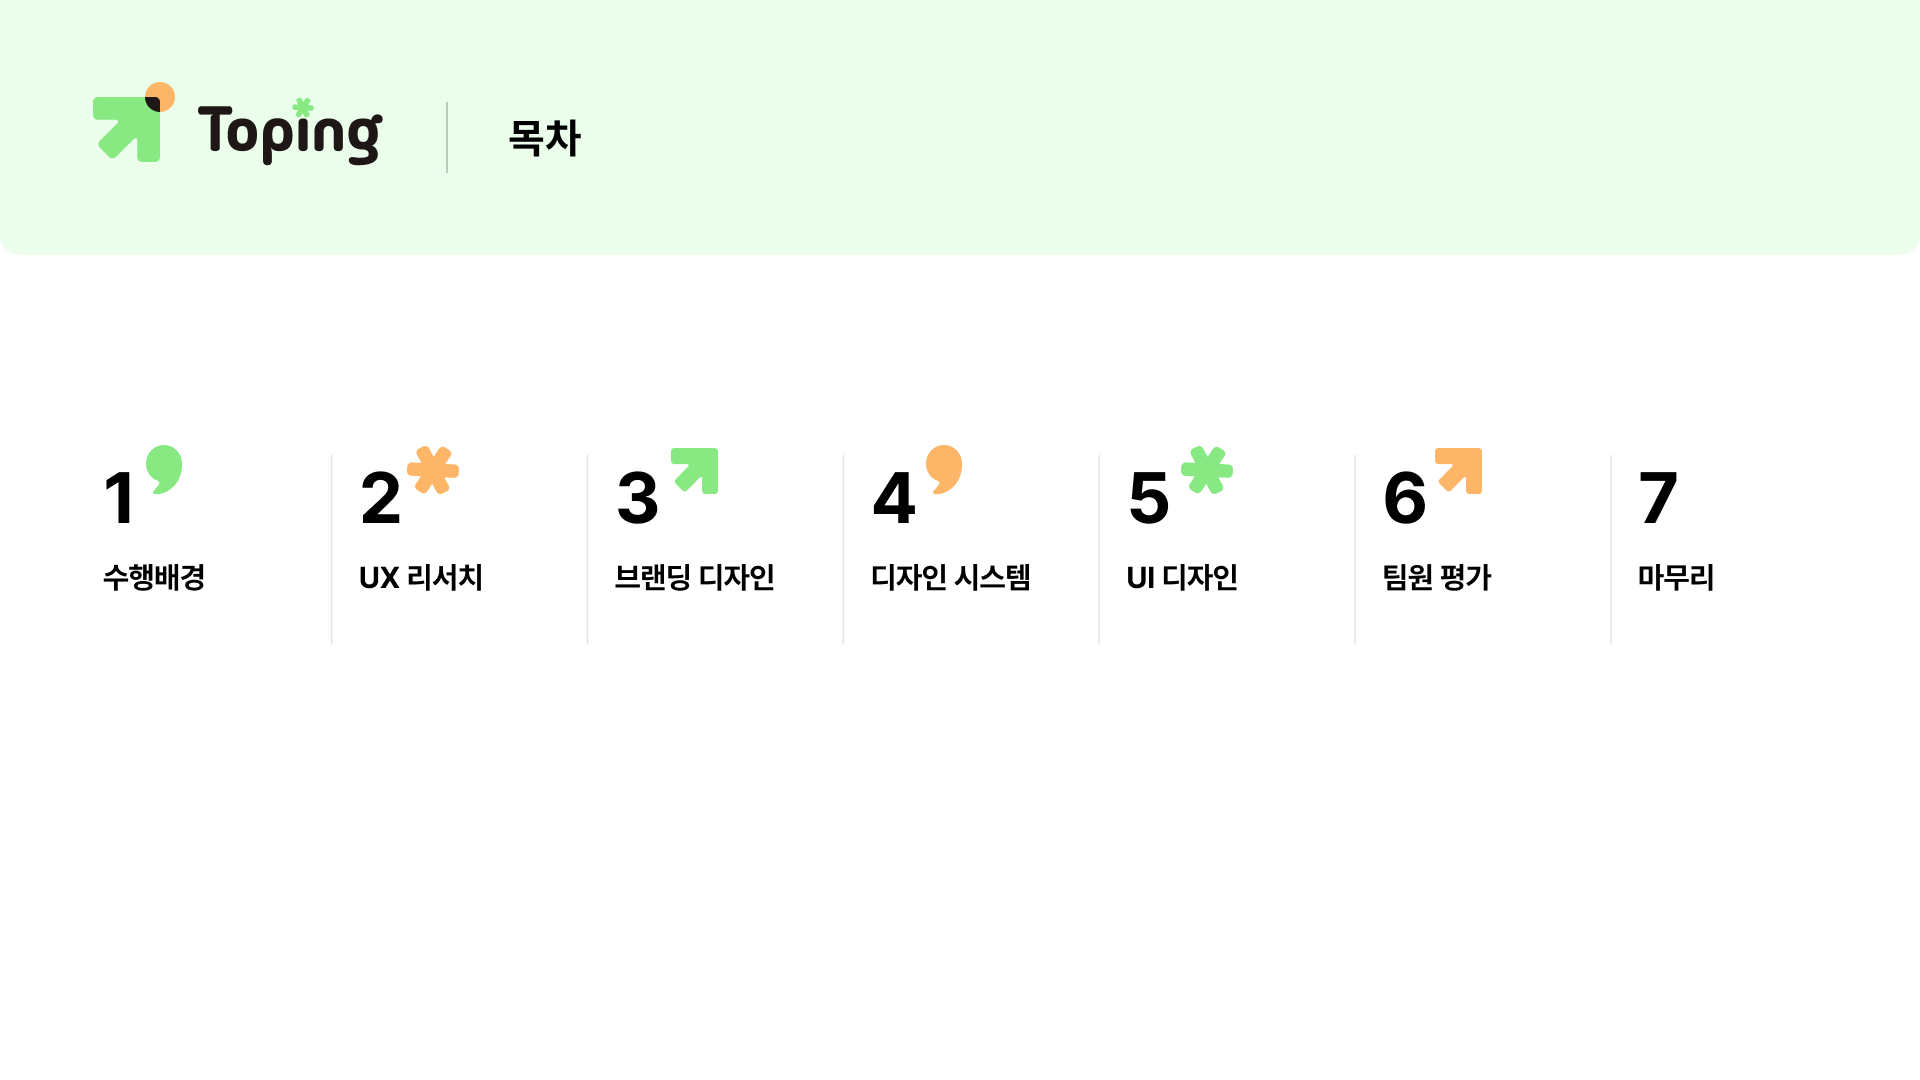
Task: Select the 디자인 시스템 label
Action: [951, 577]
